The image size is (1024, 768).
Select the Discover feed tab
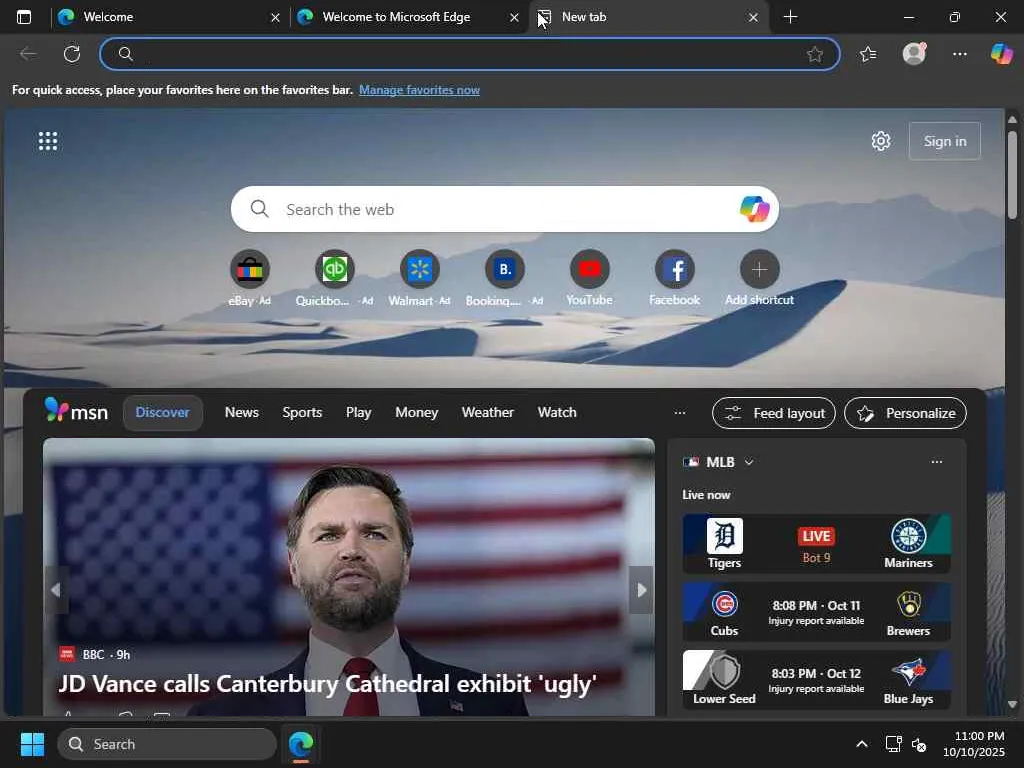(163, 413)
